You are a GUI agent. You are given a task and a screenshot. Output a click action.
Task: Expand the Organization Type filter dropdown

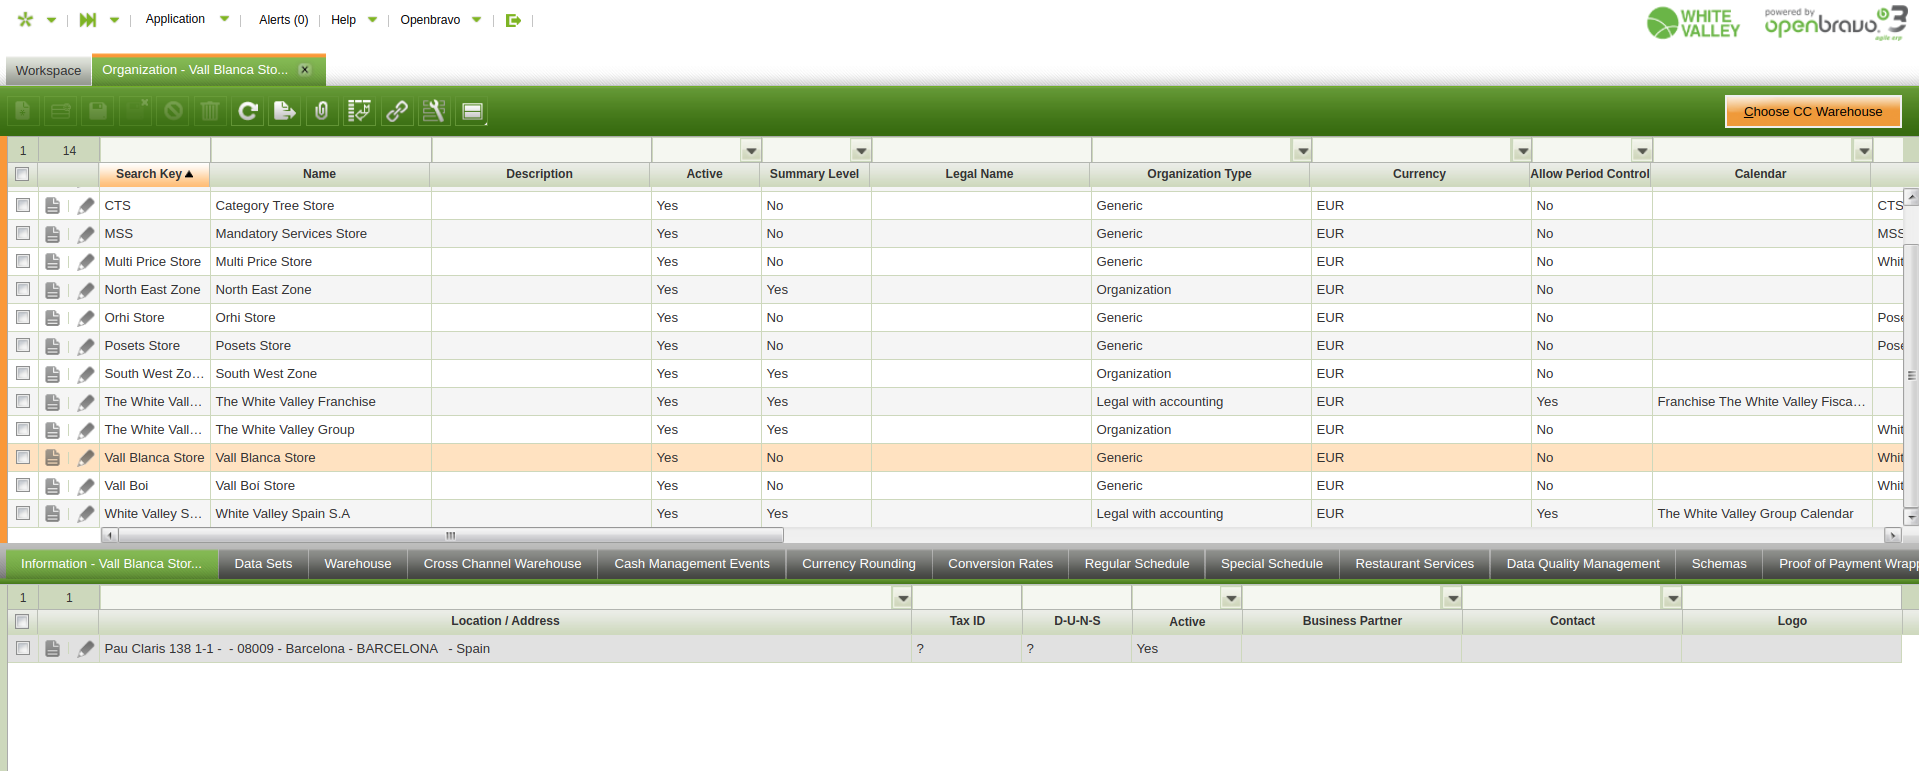pos(1302,151)
